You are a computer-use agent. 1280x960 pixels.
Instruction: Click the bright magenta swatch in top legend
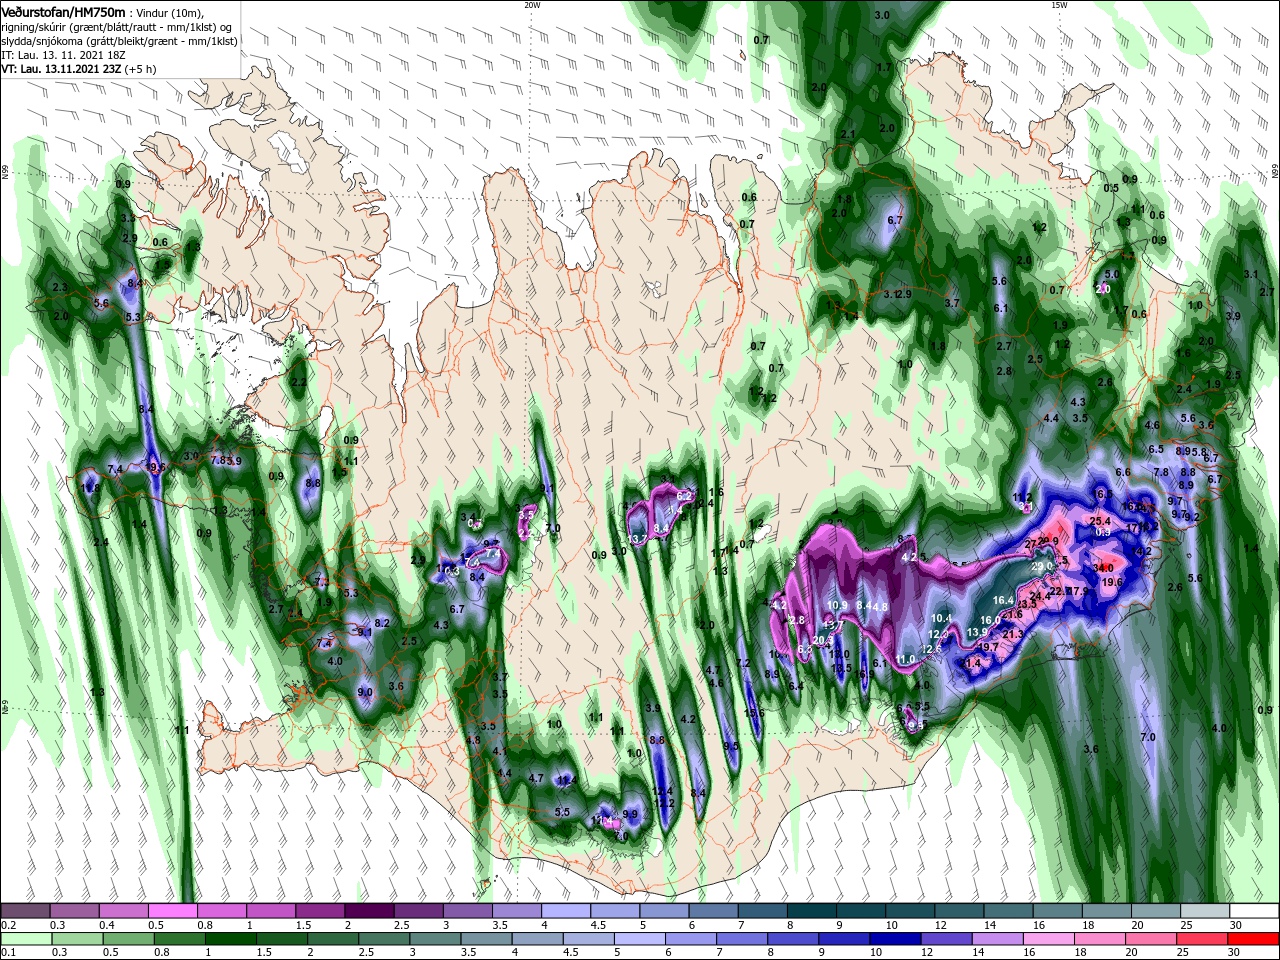click(x=173, y=911)
